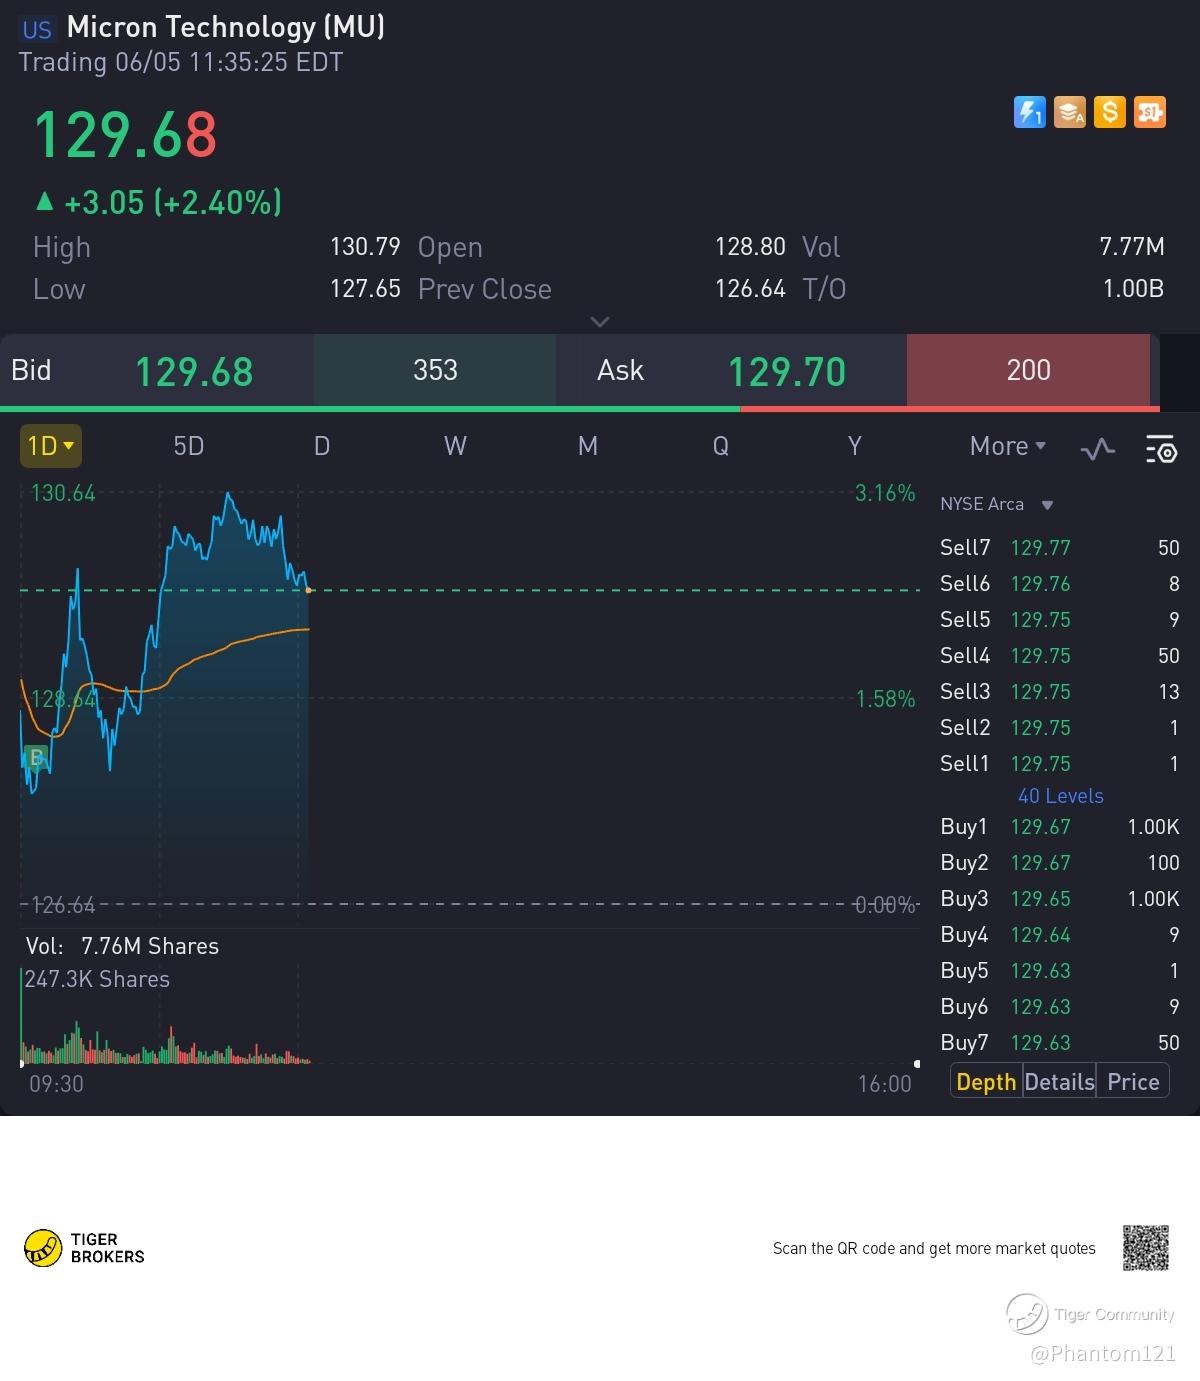Tap the Tiger Brokers logo
Screen dimensions: 1200x1381
pyautogui.click(x=84, y=1248)
